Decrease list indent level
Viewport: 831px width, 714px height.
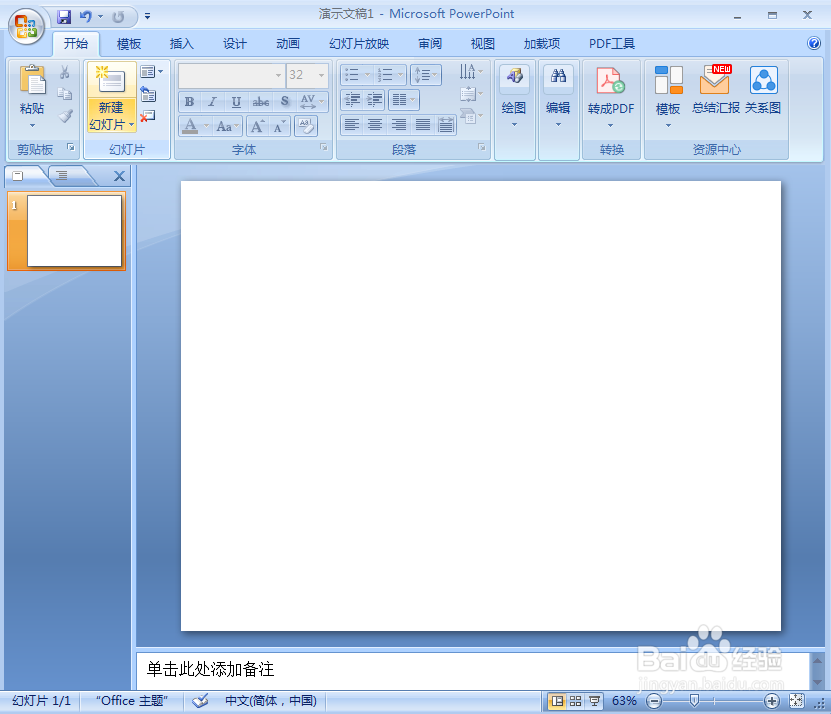(x=352, y=99)
